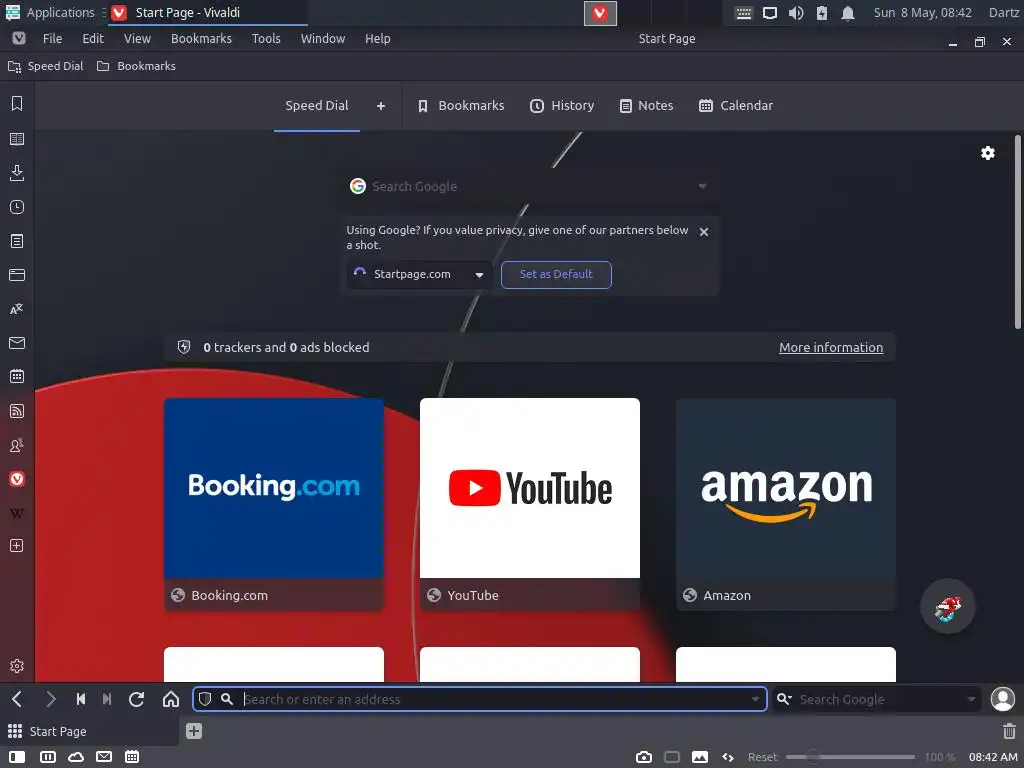The width and height of the screenshot is (1024, 768).
Task: Click the rewind history button
Action: [x=81, y=699]
